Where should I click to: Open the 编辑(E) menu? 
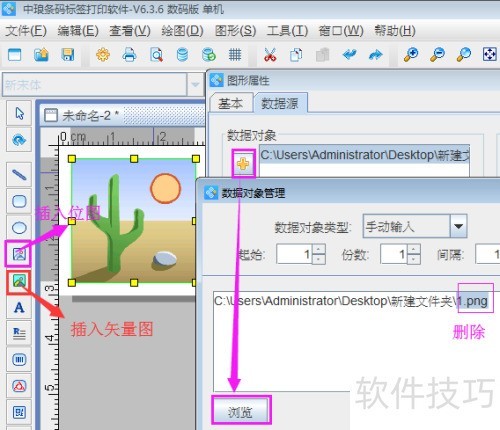pyautogui.click(x=78, y=31)
